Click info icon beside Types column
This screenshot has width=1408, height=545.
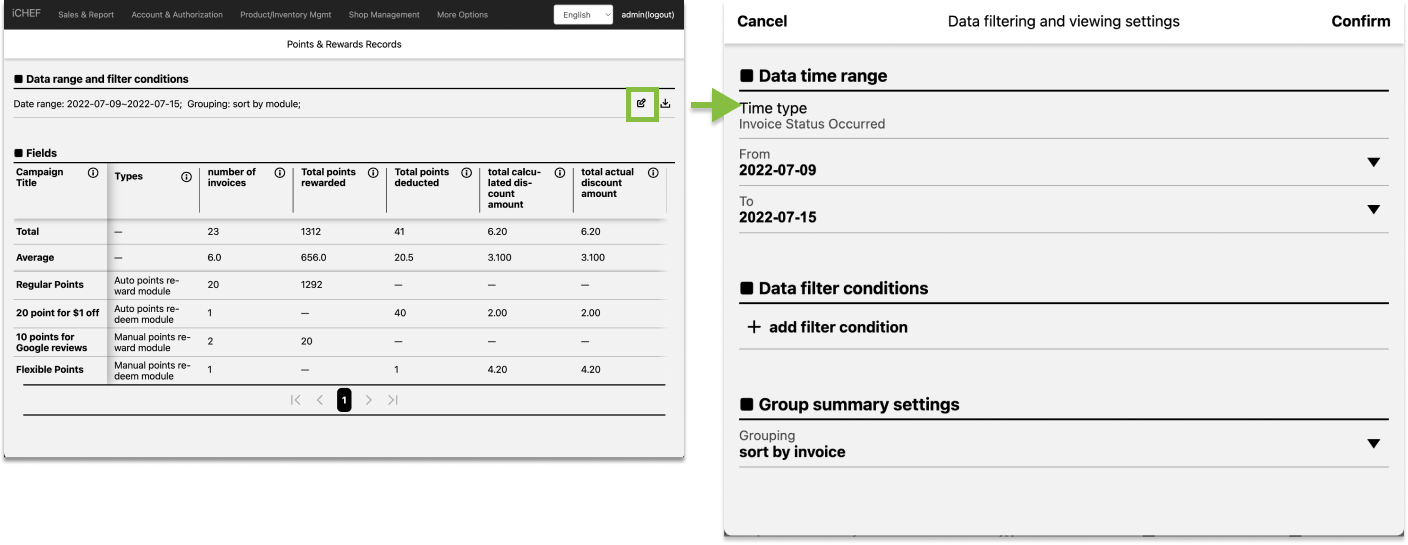point(186,177)
